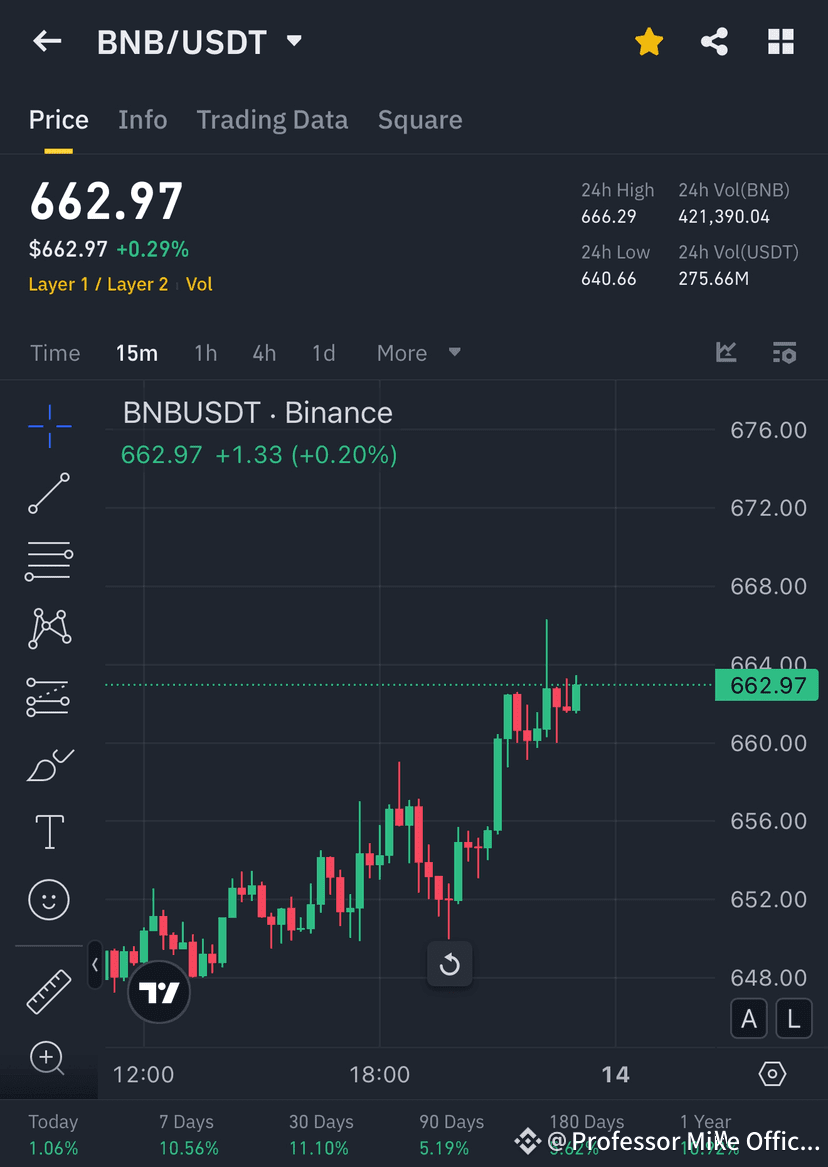Screen dimensions: 828x1167
Task: Select the trend line drawing tool
Action: click(x=48, y=493)
